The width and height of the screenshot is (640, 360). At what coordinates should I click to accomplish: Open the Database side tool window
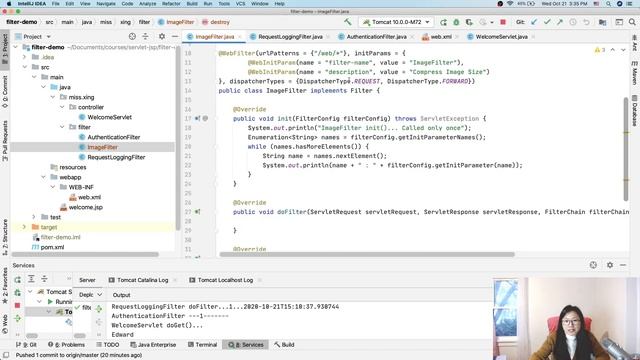635,111
